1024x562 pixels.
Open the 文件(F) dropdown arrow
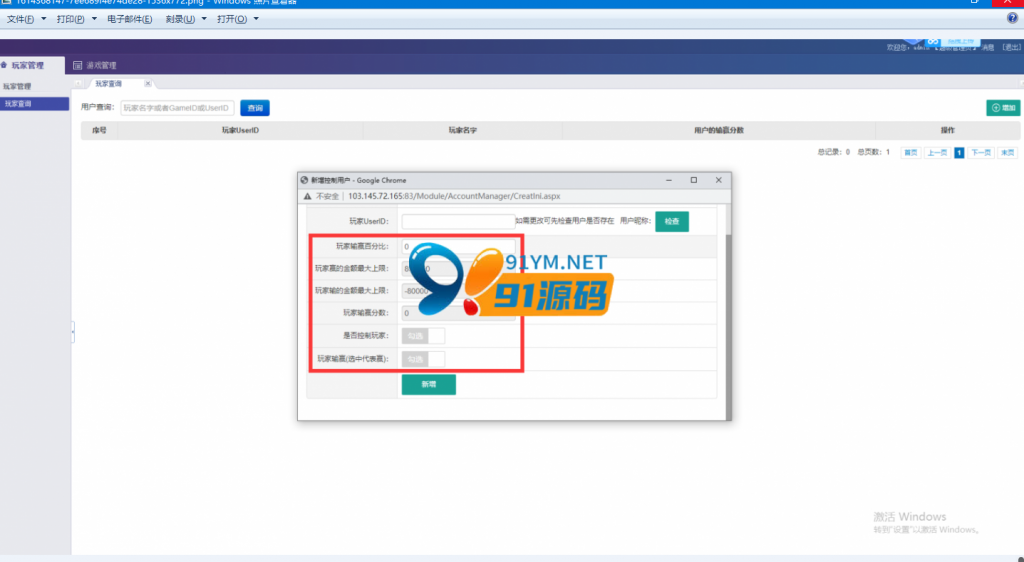point(44,19)
